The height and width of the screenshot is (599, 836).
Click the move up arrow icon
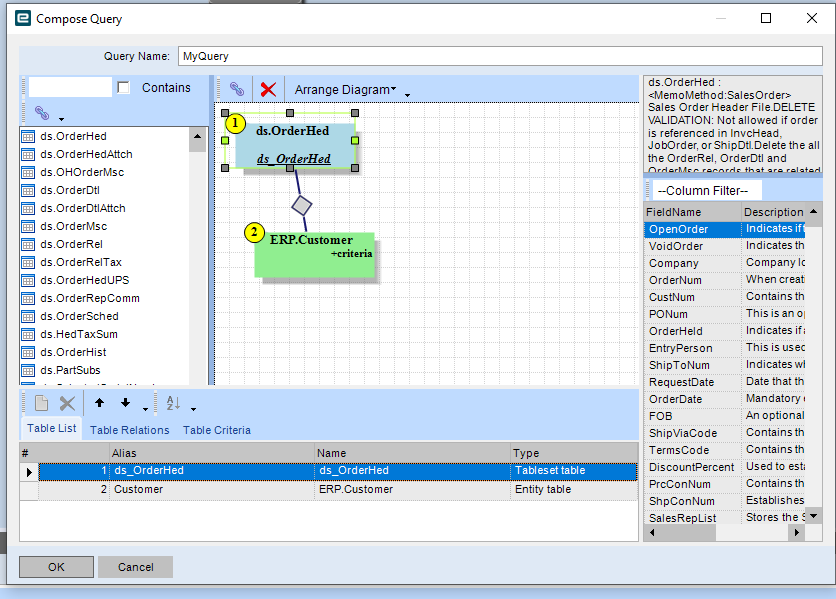point(99,403)
